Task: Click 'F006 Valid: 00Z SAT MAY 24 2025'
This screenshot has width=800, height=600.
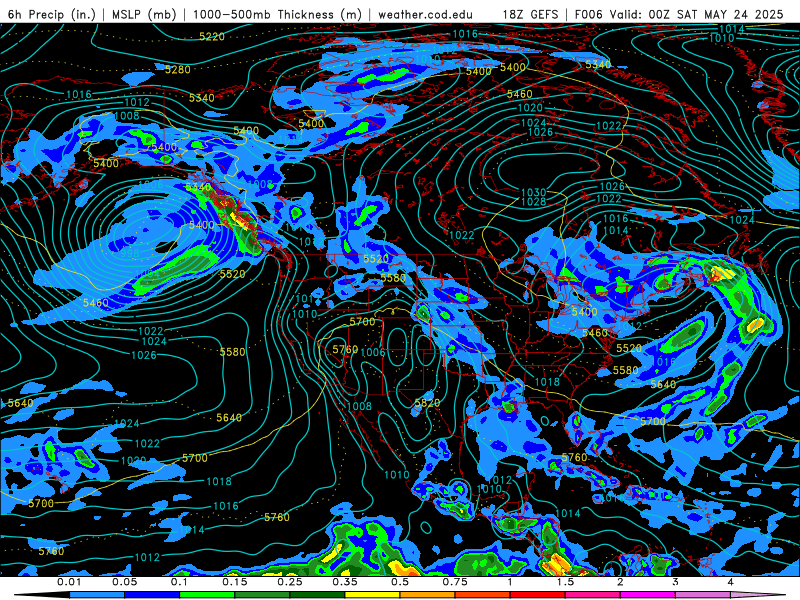Action: (x=679, y=14)
